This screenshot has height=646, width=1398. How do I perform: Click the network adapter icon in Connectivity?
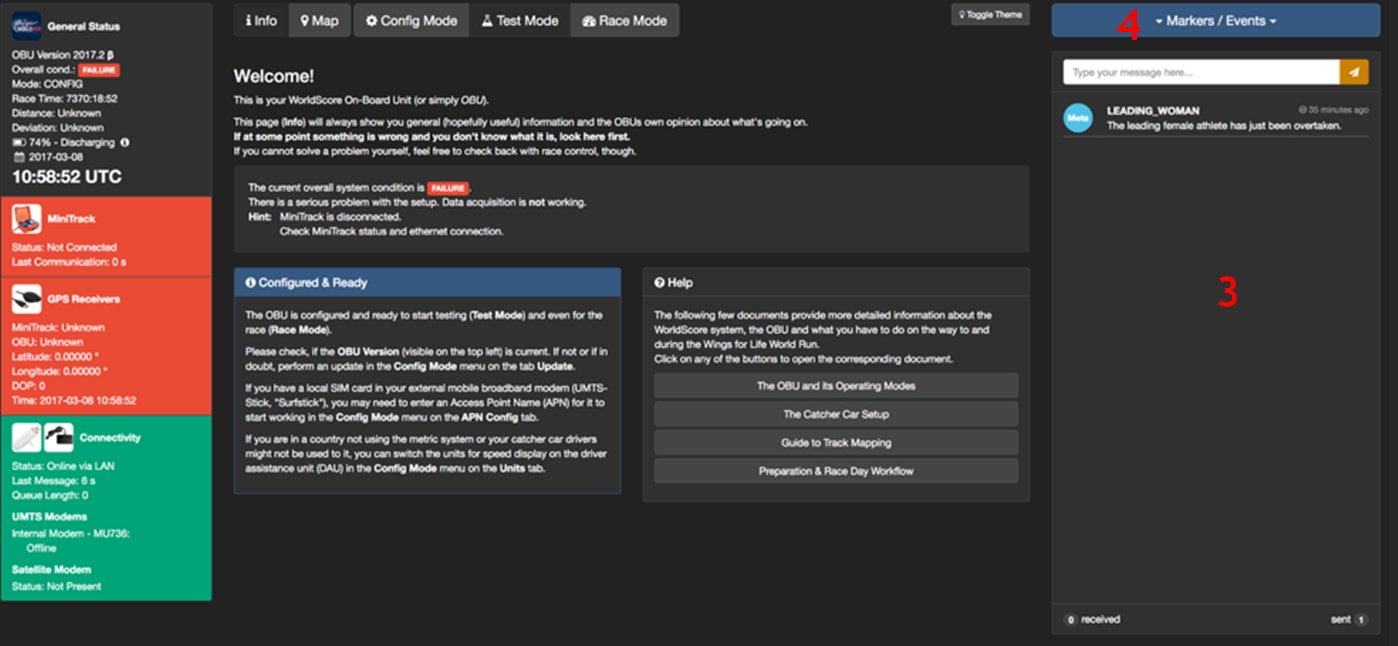tap(58, 437)
